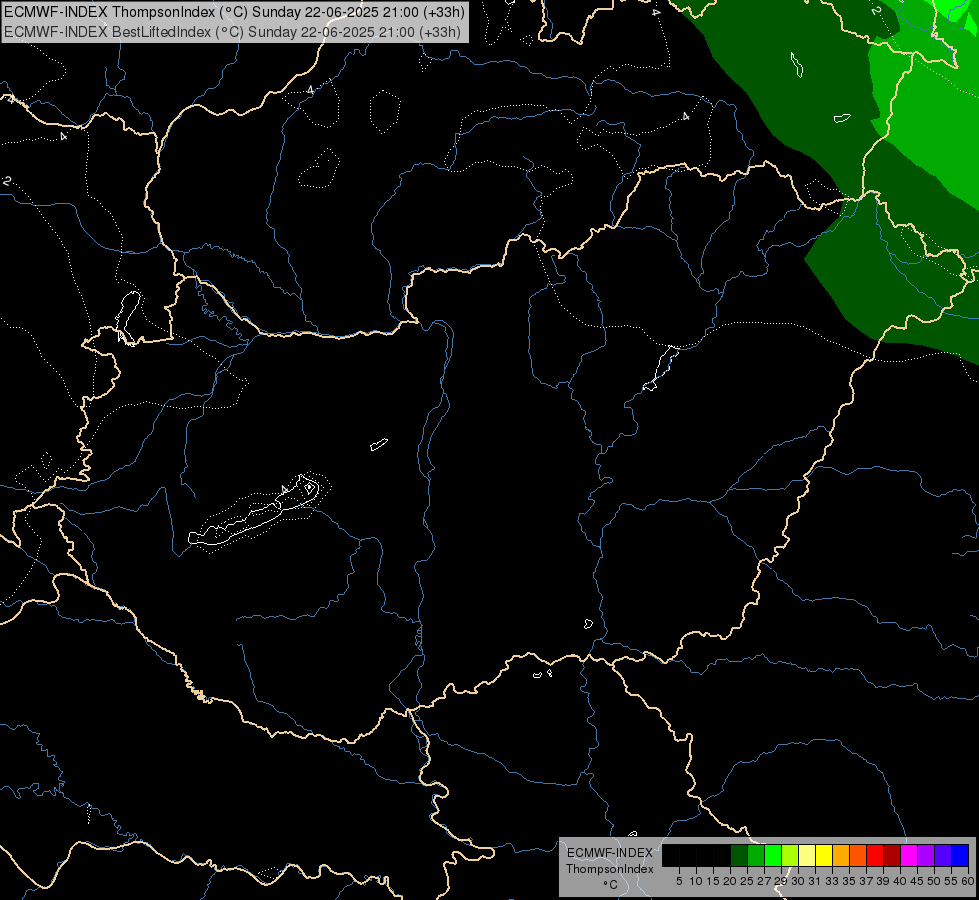Choose the orange 33–35 legend swatch
The image size is (979, 900).
[x=841, y=855]
